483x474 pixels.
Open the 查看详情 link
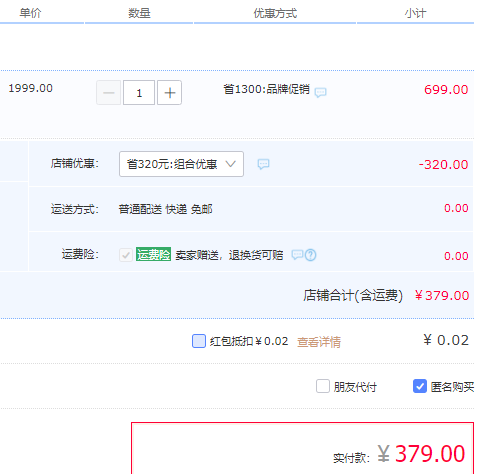[x=319, y=342]
